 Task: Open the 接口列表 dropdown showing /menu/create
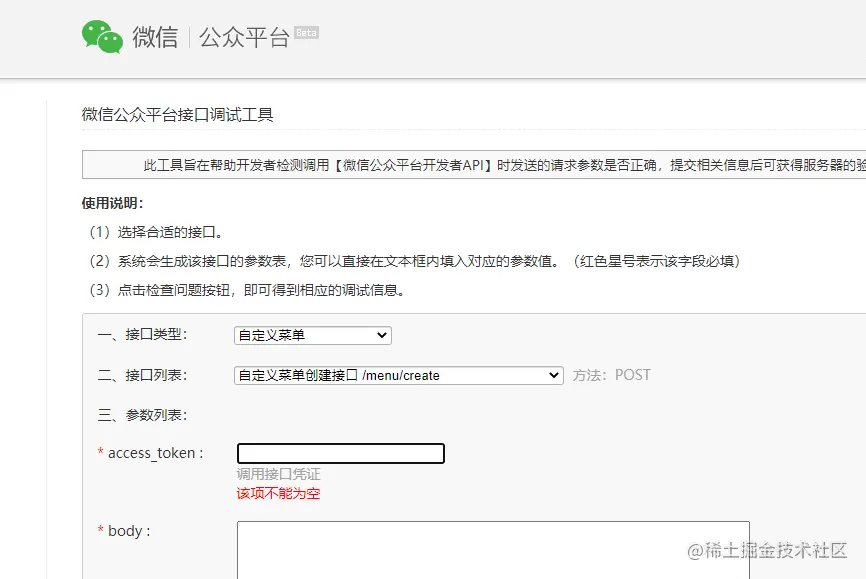click(399, 376)
